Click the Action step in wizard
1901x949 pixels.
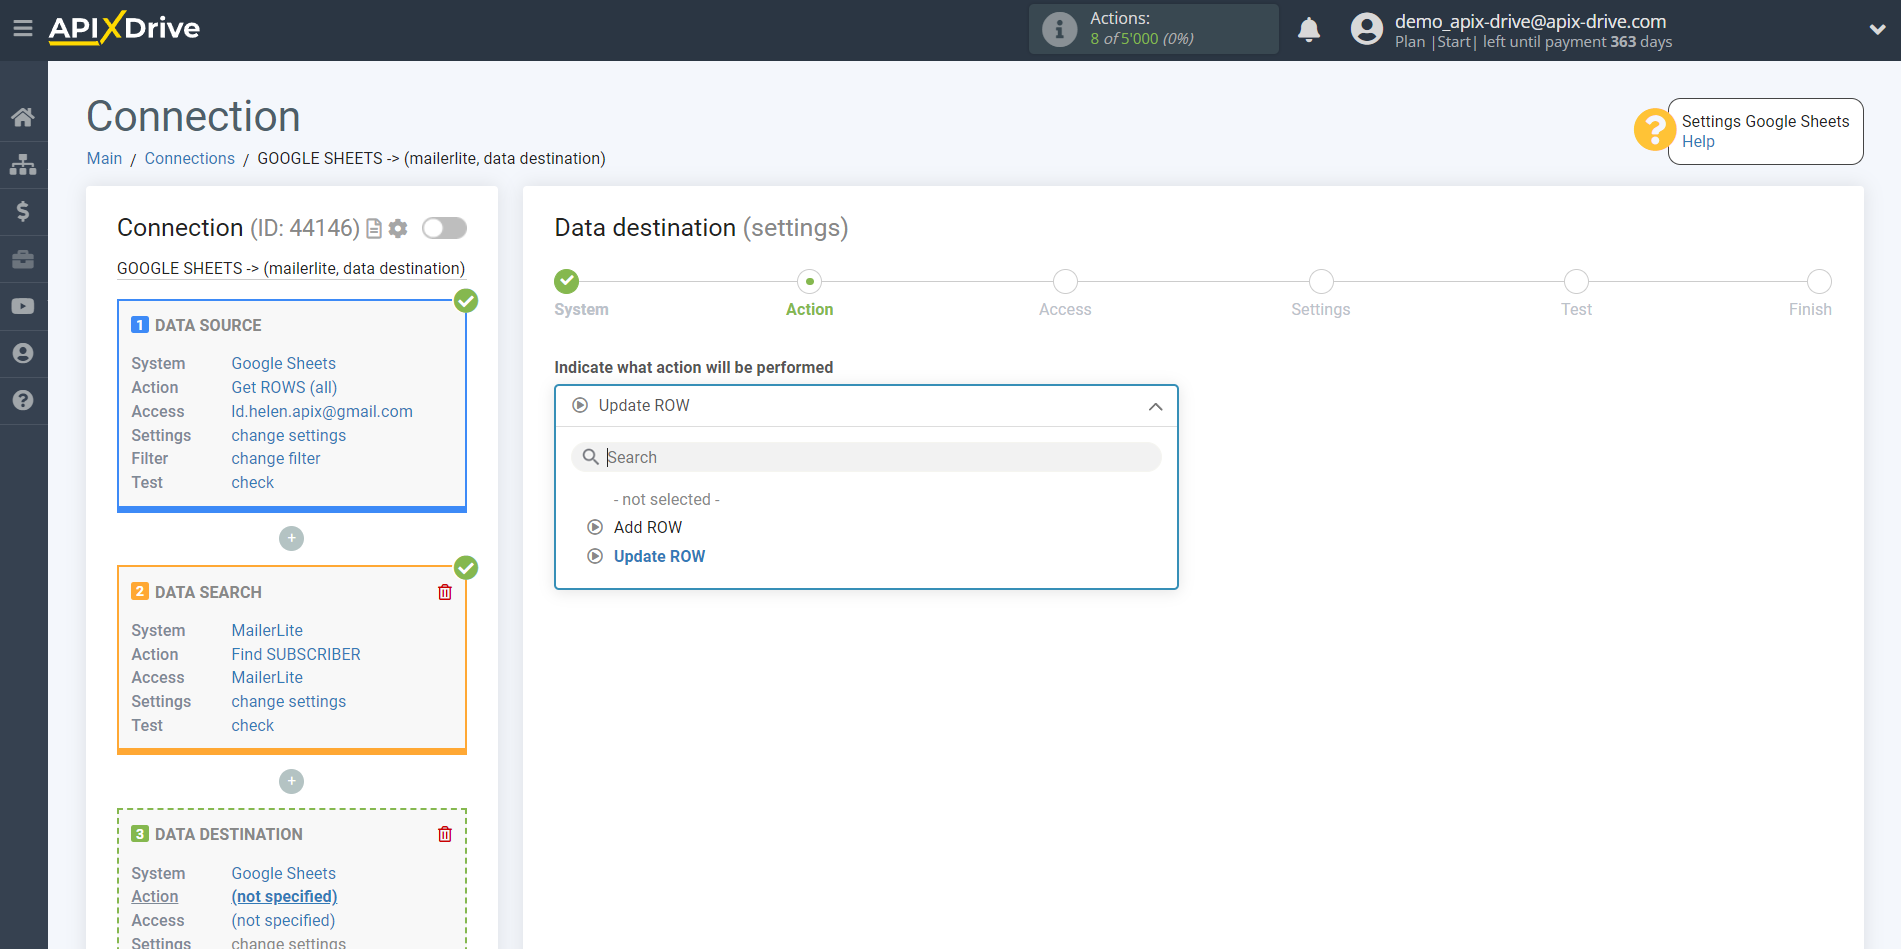click(x=810, y=281)
